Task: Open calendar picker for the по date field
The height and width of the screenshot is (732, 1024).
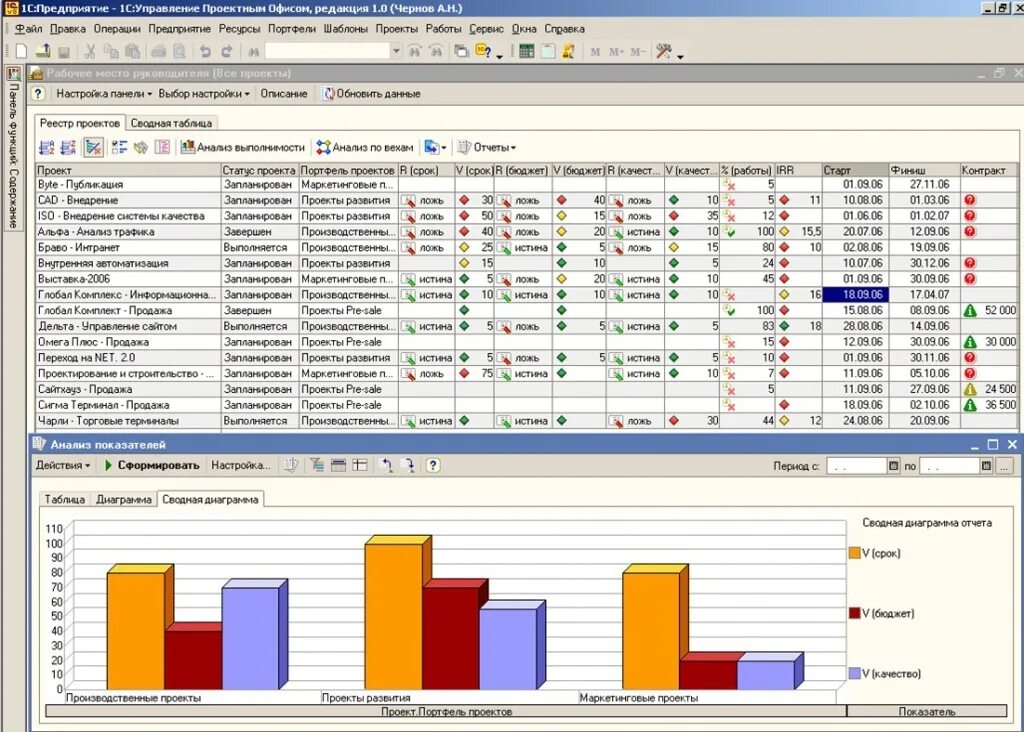Action: pyautogui.click(x=986, y=466)
